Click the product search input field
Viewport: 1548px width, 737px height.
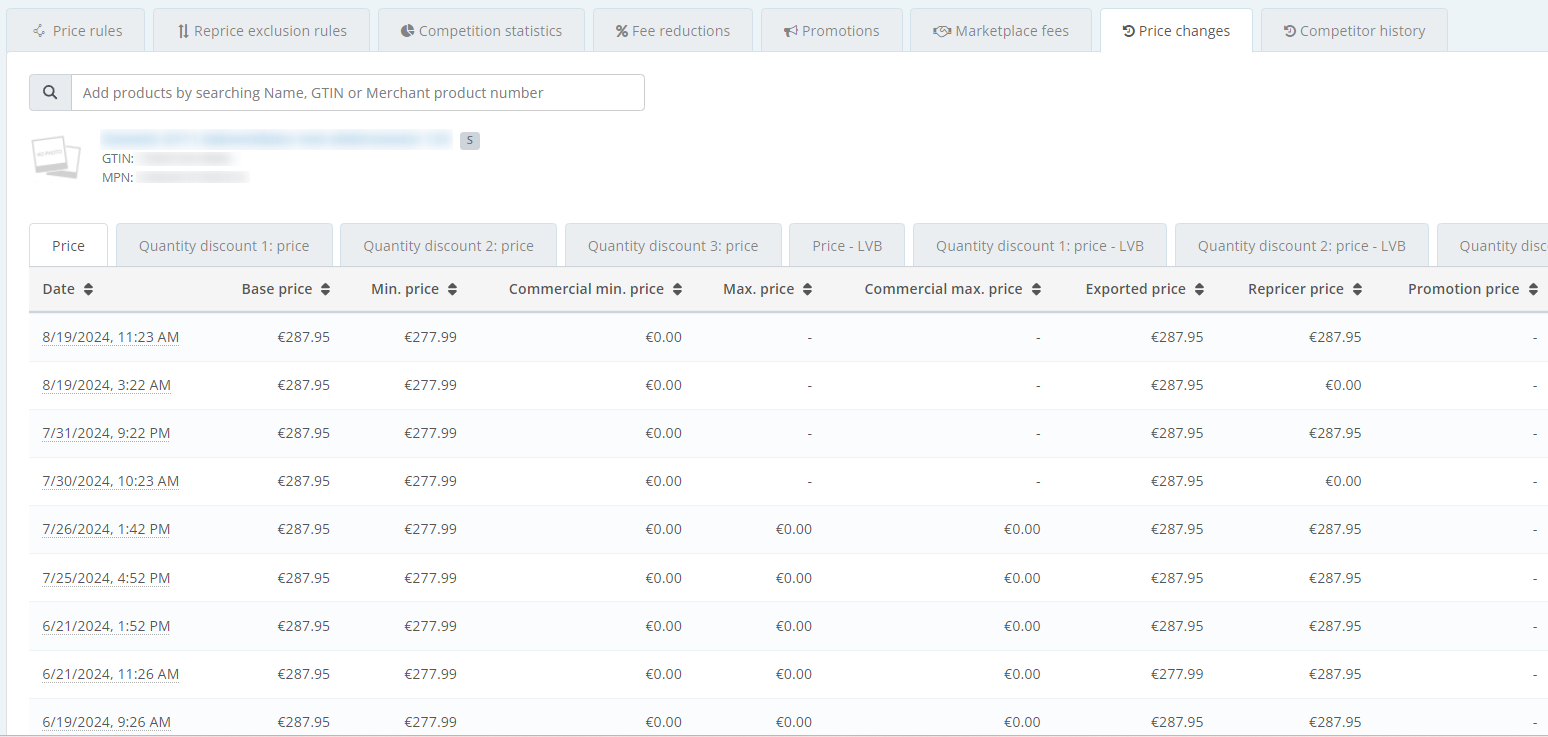click(357, 92)
